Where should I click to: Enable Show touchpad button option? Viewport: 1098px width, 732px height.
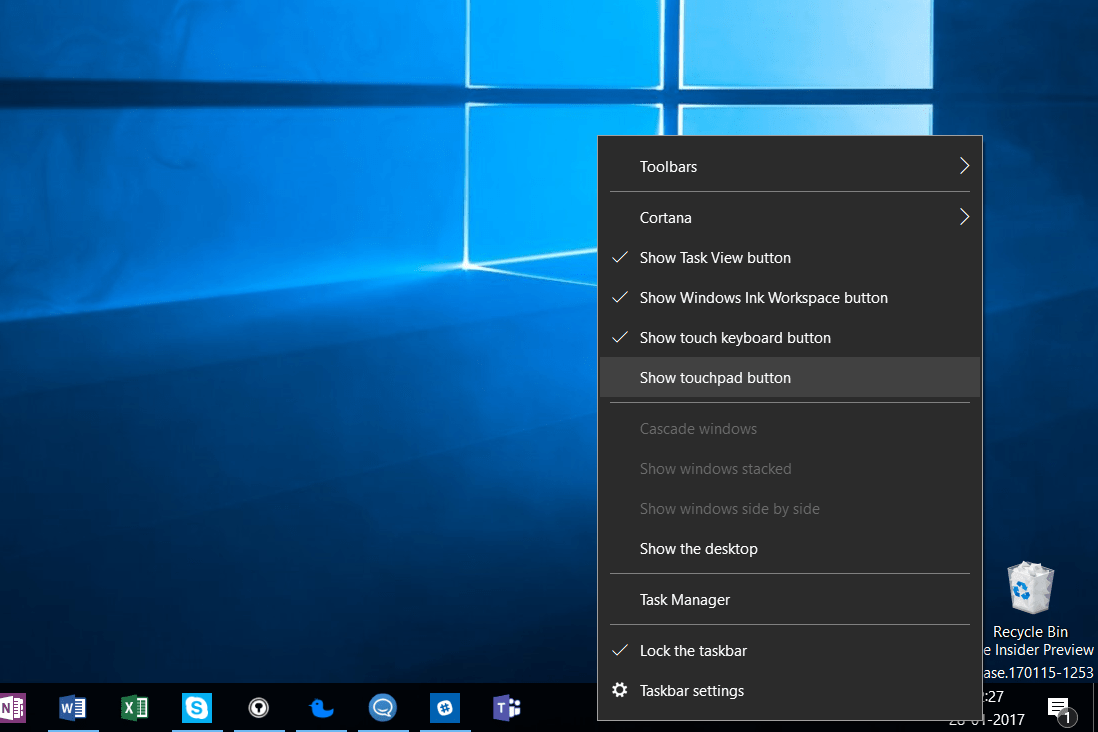(715, 378)
